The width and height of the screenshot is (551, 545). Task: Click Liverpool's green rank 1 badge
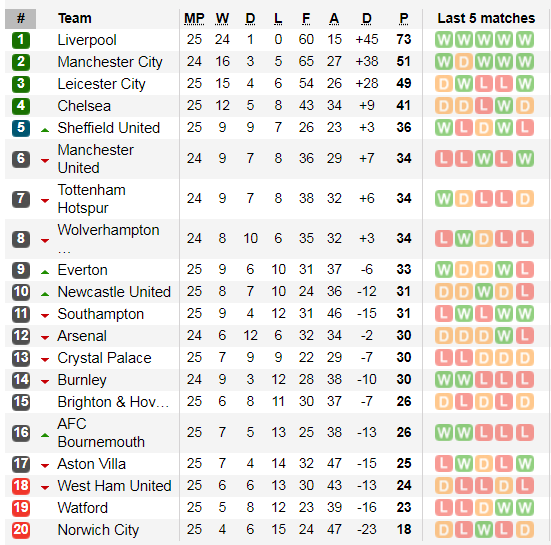(x=21, y=40)
